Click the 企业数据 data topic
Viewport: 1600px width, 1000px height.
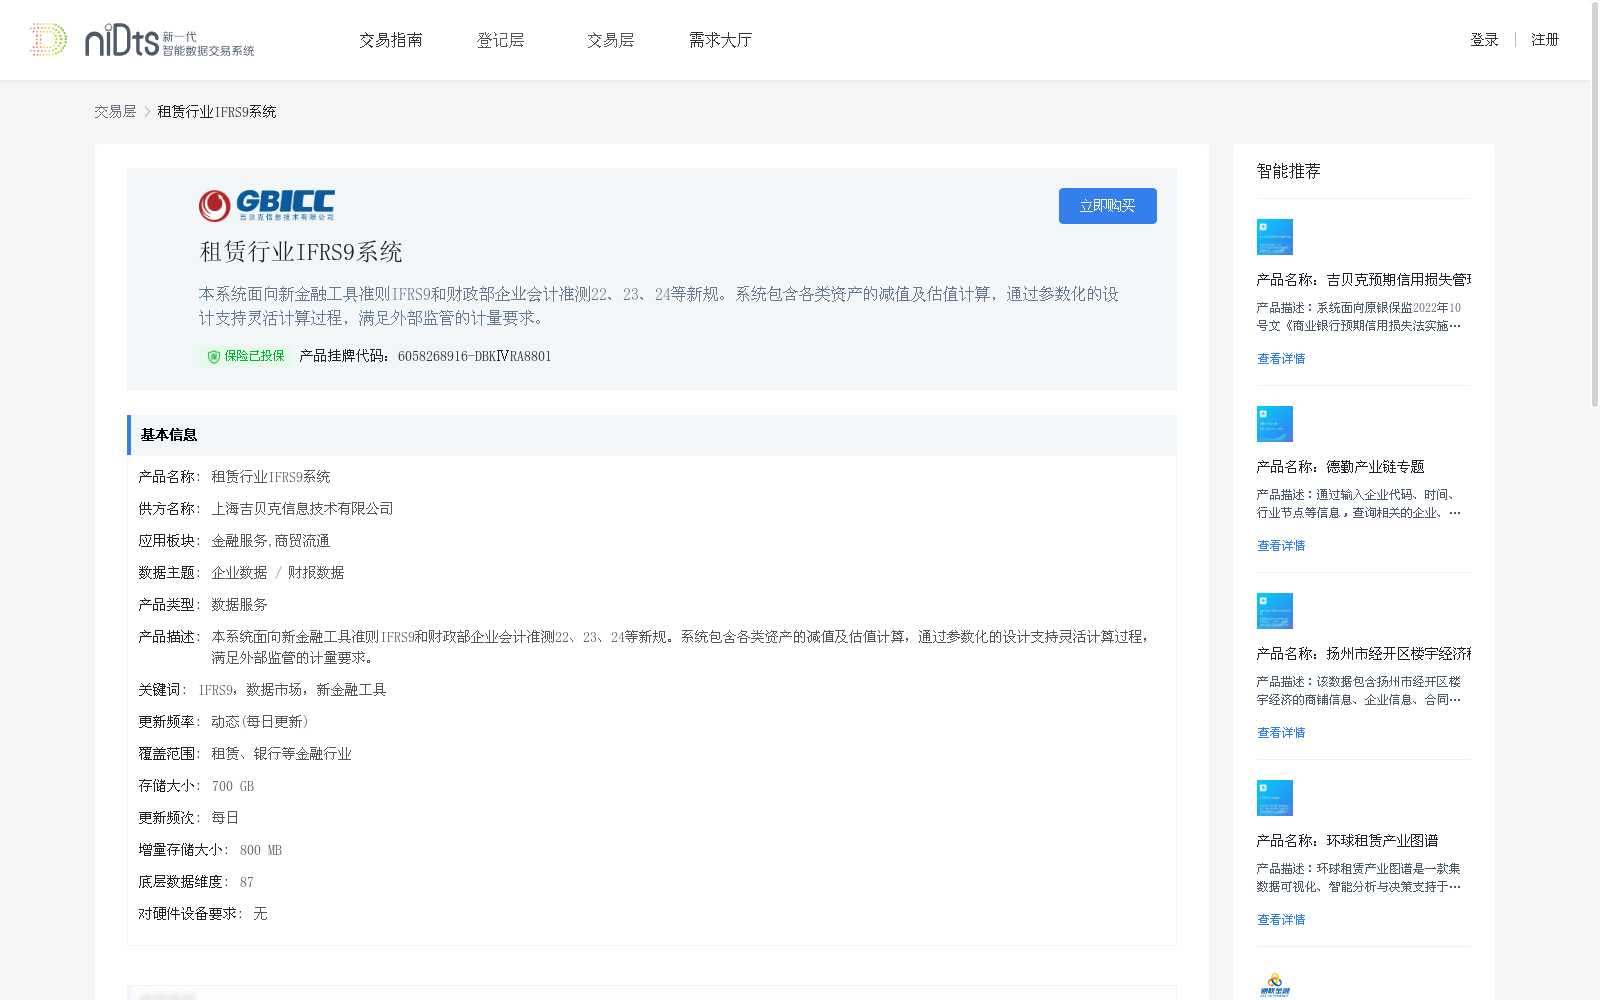click(x=239, y=573)
